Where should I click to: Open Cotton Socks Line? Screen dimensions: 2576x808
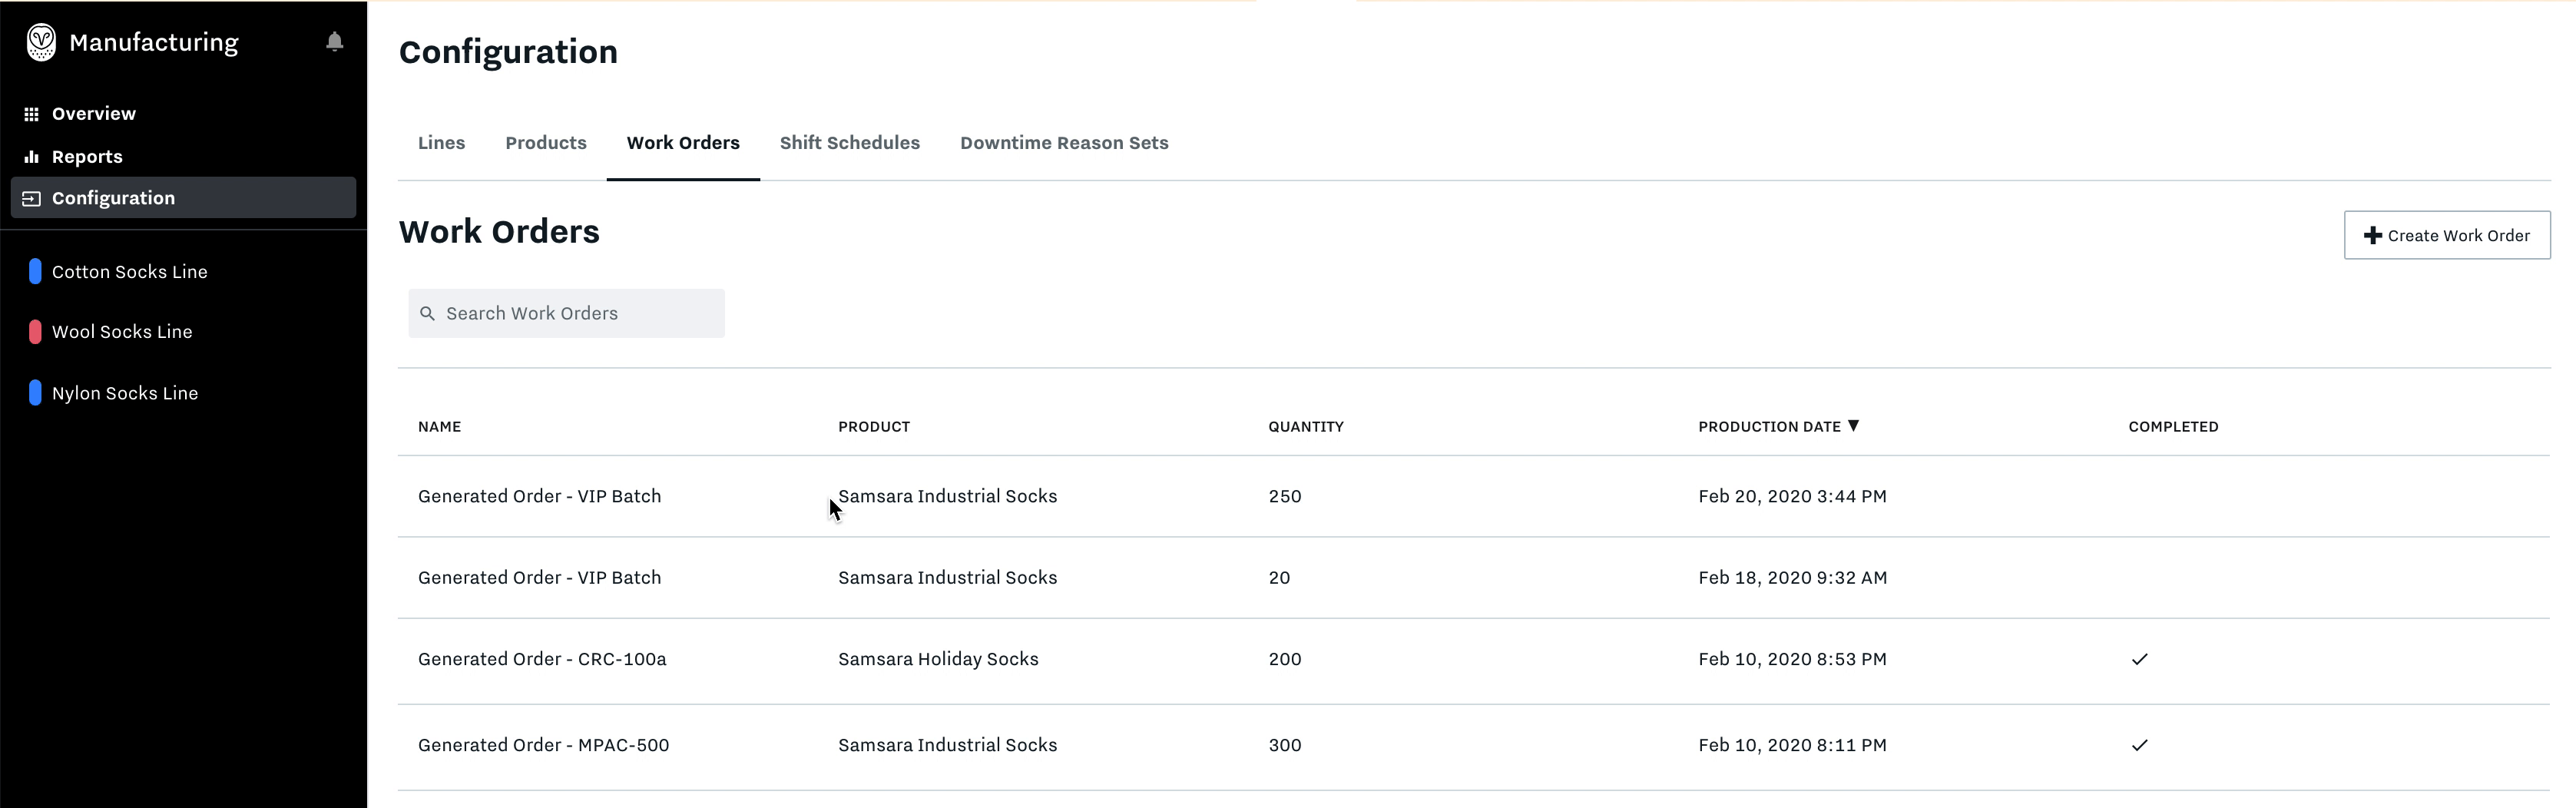click(x=129, y=272)
